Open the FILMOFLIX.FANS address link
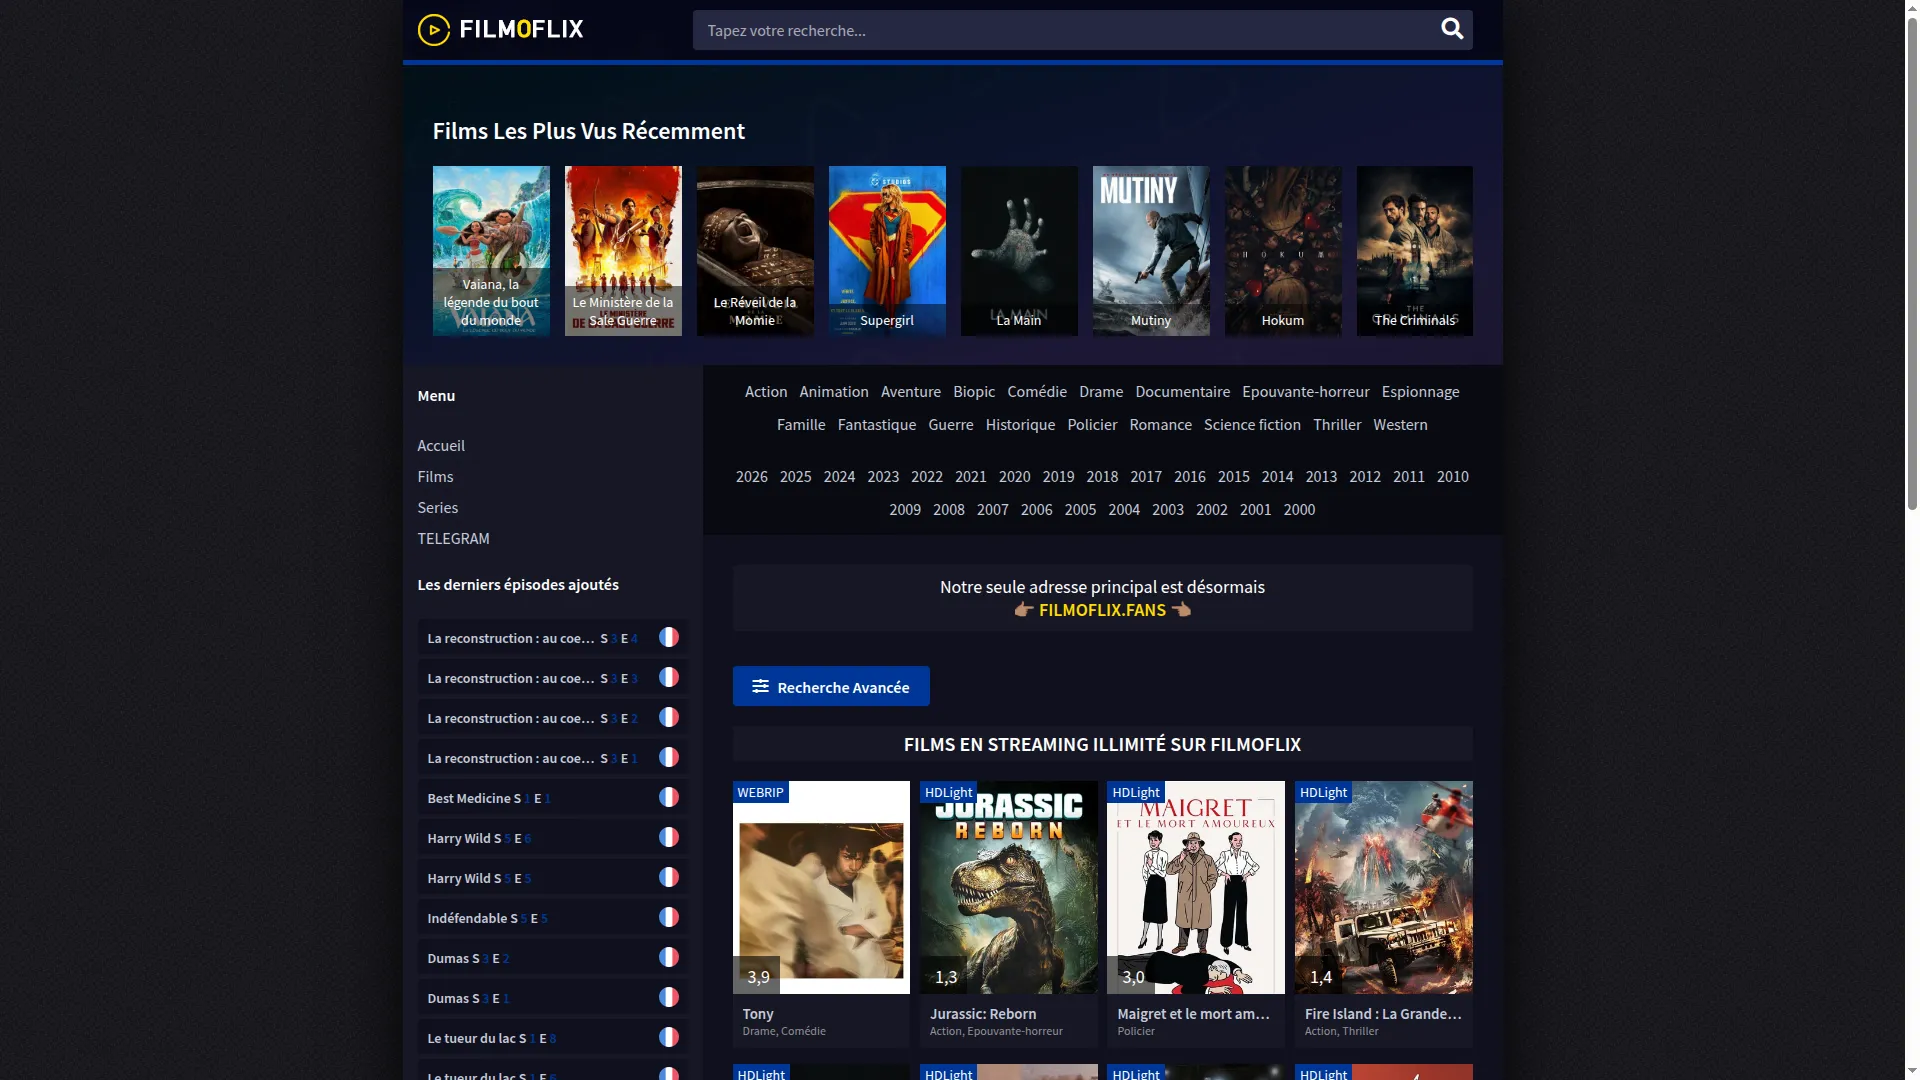1920x1080 pixels. [x=1102, y=610]
